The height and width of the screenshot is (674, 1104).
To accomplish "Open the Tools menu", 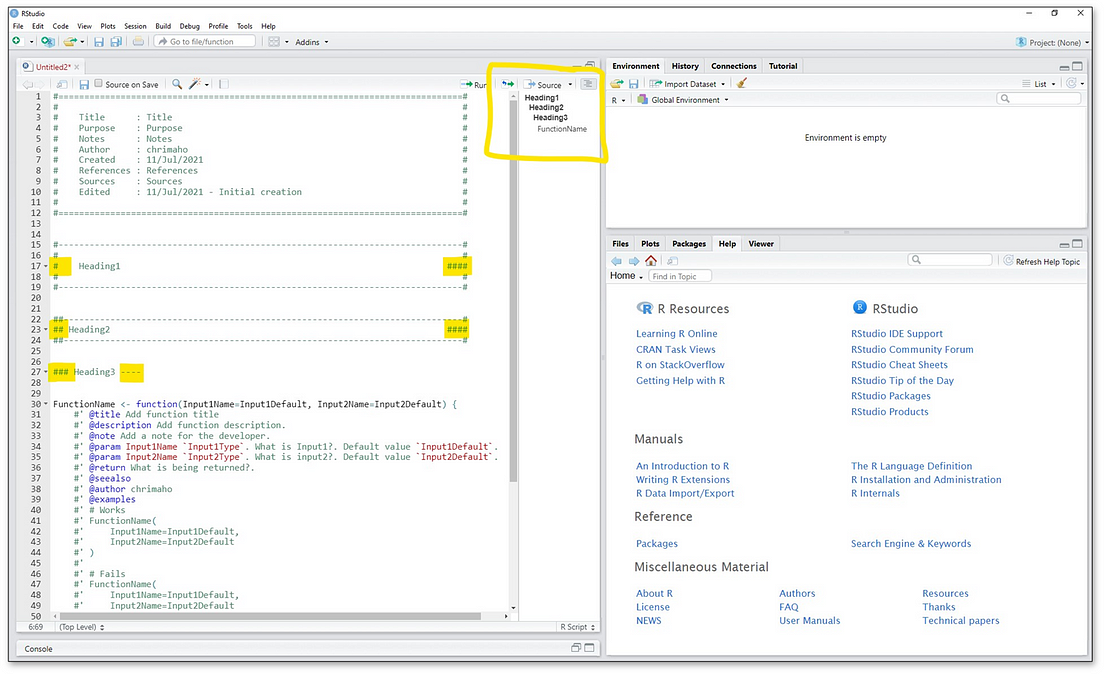I will coord(244,26).
